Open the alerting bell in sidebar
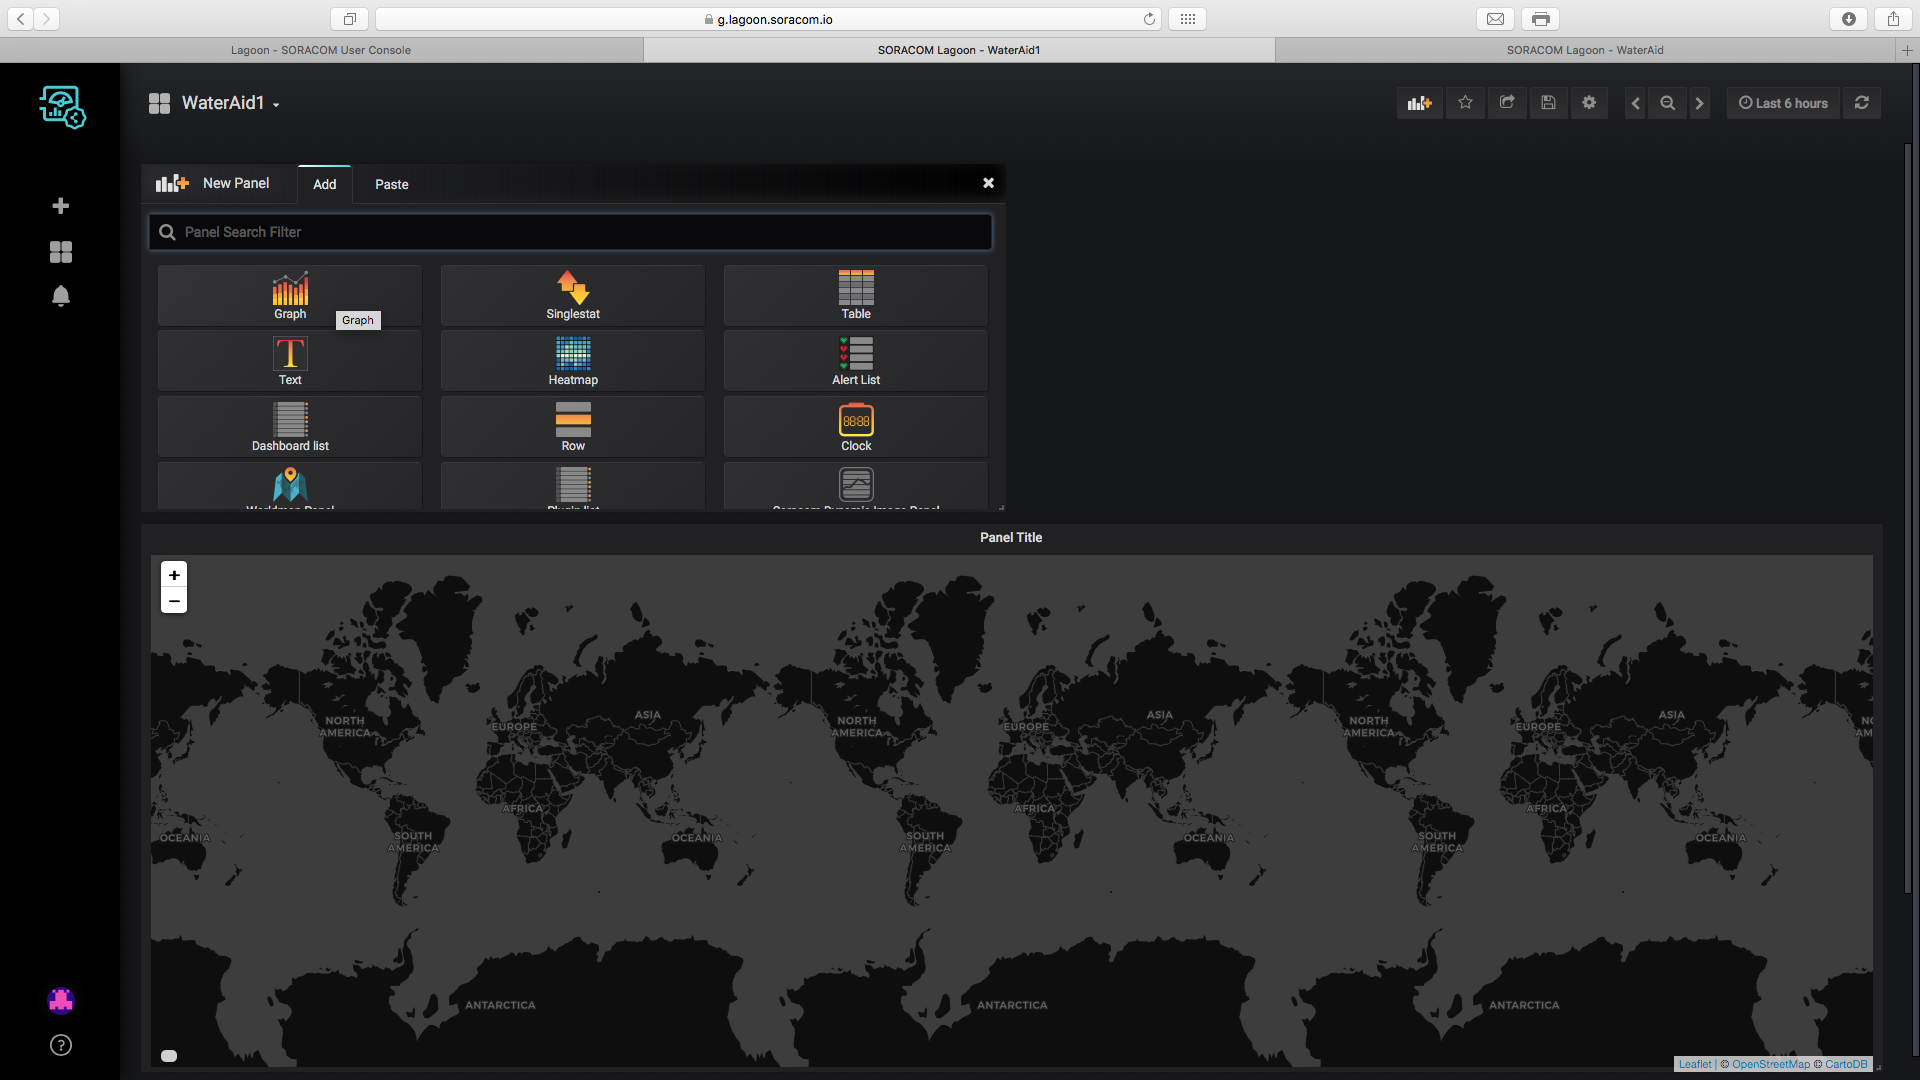The width and height of the screenshot is (1920, 1080). pyautogui.click(x=61, y=296)
